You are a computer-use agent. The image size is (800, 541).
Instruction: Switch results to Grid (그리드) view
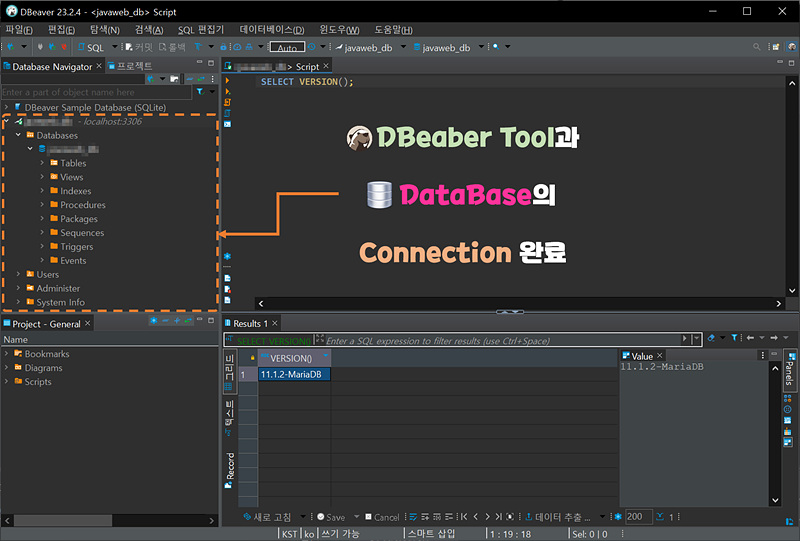(229, 373)
